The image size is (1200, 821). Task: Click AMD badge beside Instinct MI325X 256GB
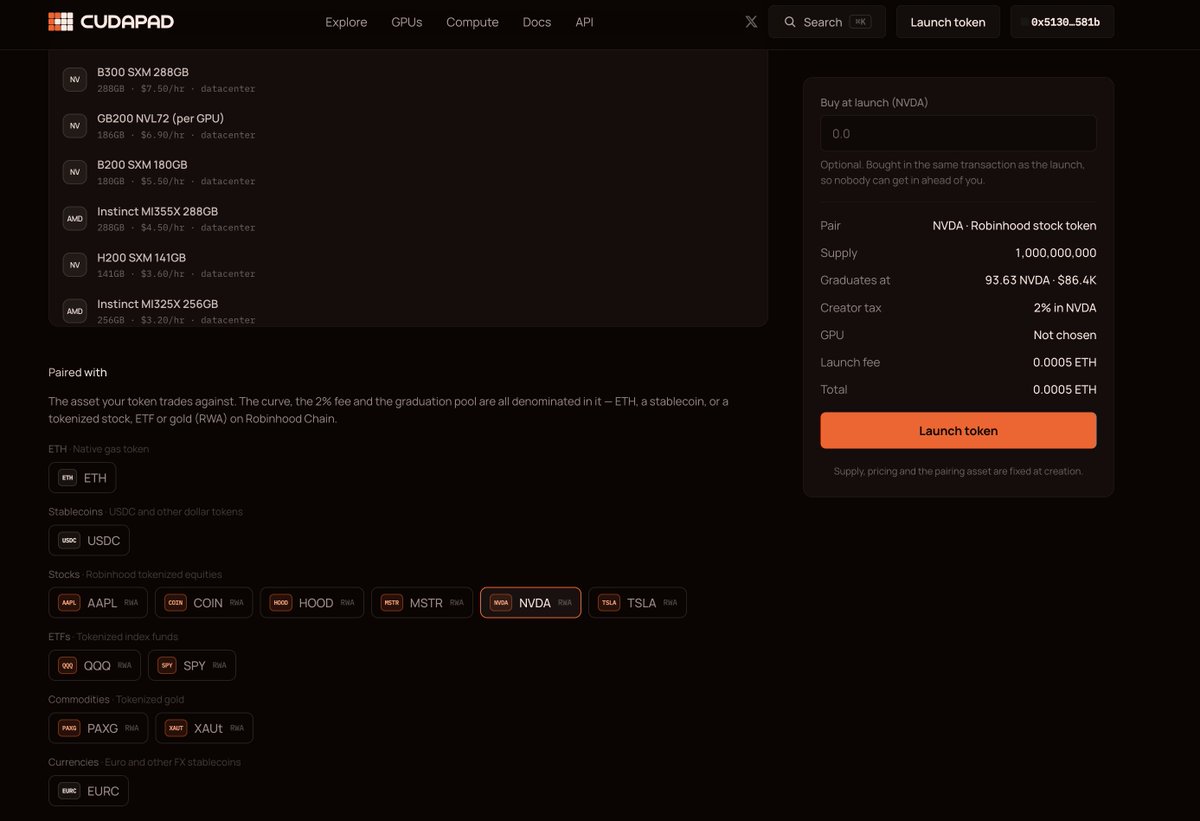(75, 311)
